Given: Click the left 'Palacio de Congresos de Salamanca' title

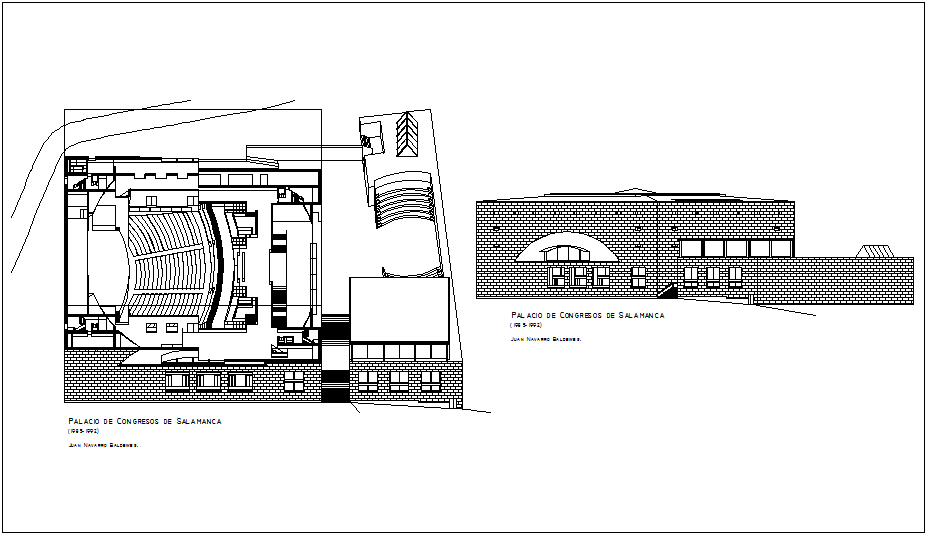Looking at the screenshot, I should click(145, 422).
